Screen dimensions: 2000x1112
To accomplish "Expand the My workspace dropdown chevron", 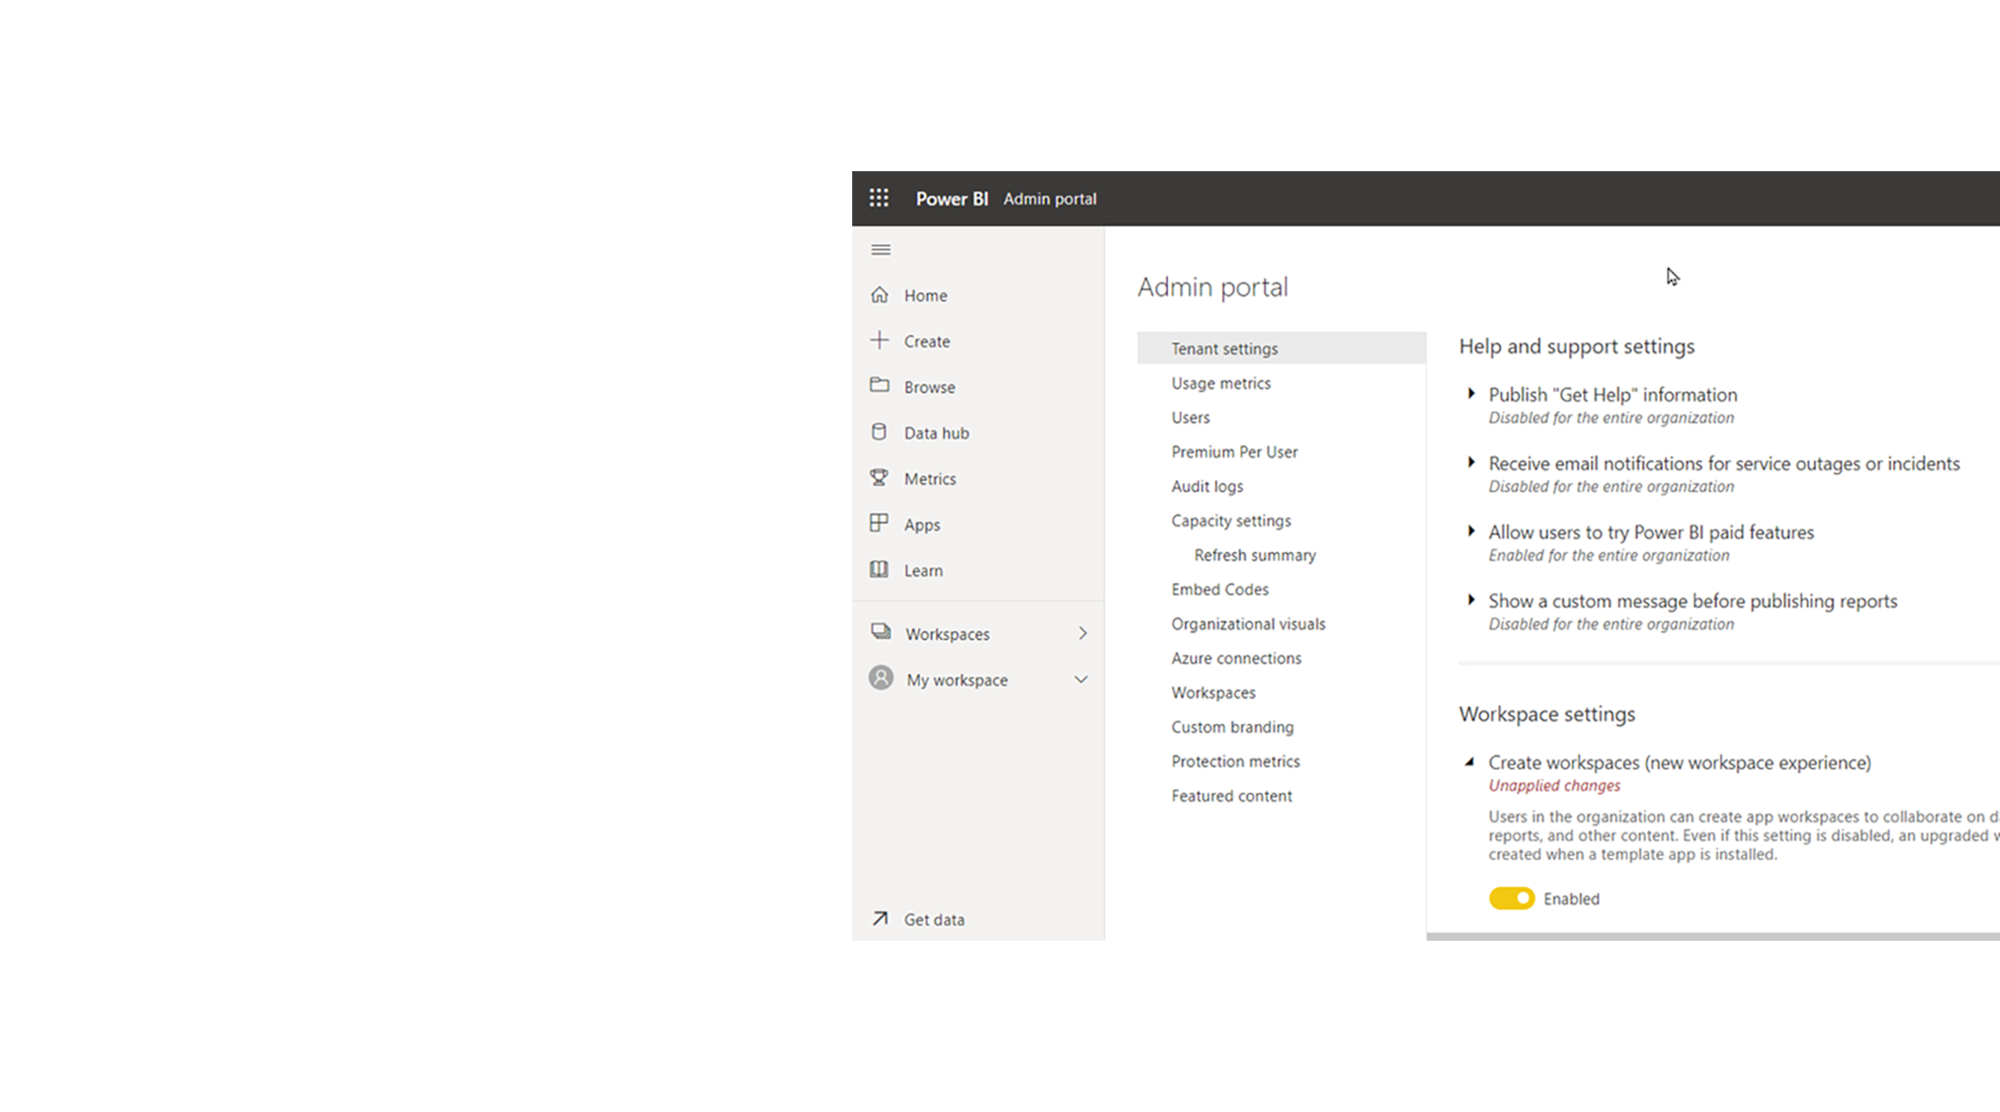I will pyautogui.click(x=1081, y=679).
